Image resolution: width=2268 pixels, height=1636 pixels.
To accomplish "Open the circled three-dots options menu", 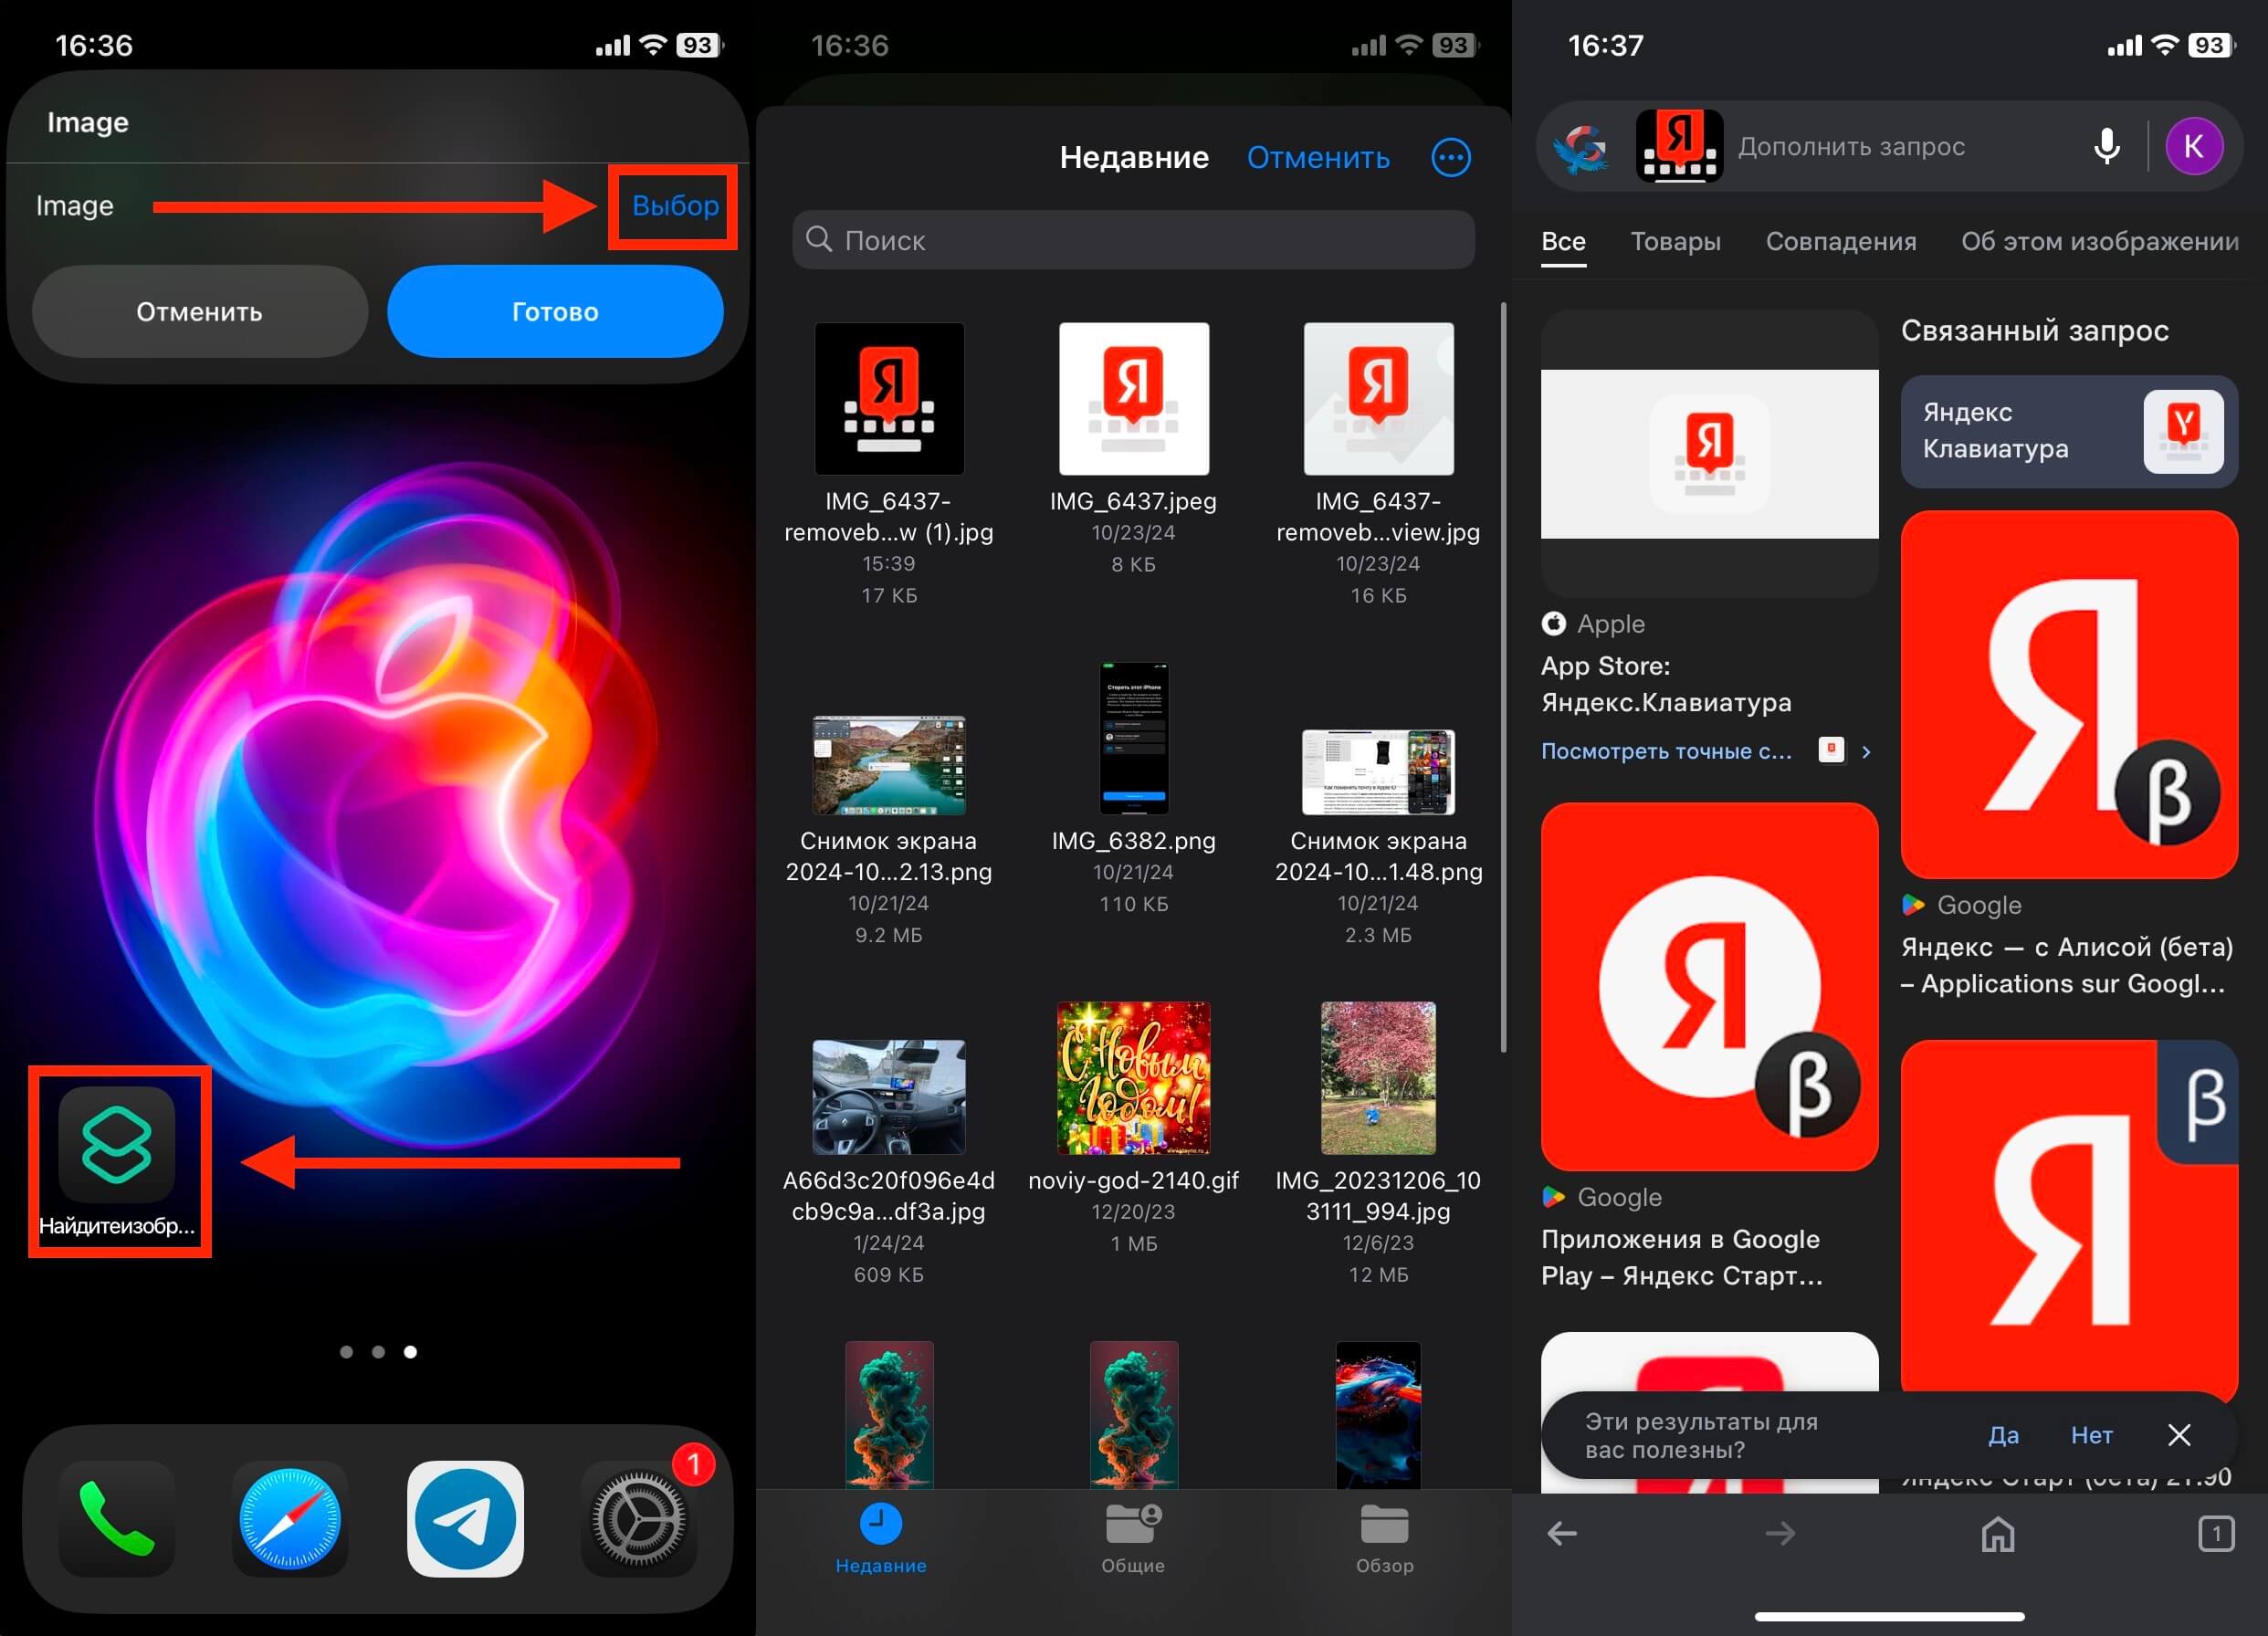I will 1450,157.
